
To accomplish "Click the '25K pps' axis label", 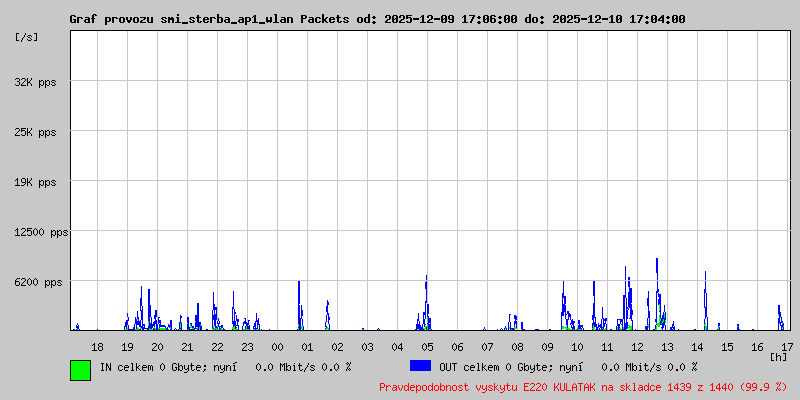I will point(35,132).
